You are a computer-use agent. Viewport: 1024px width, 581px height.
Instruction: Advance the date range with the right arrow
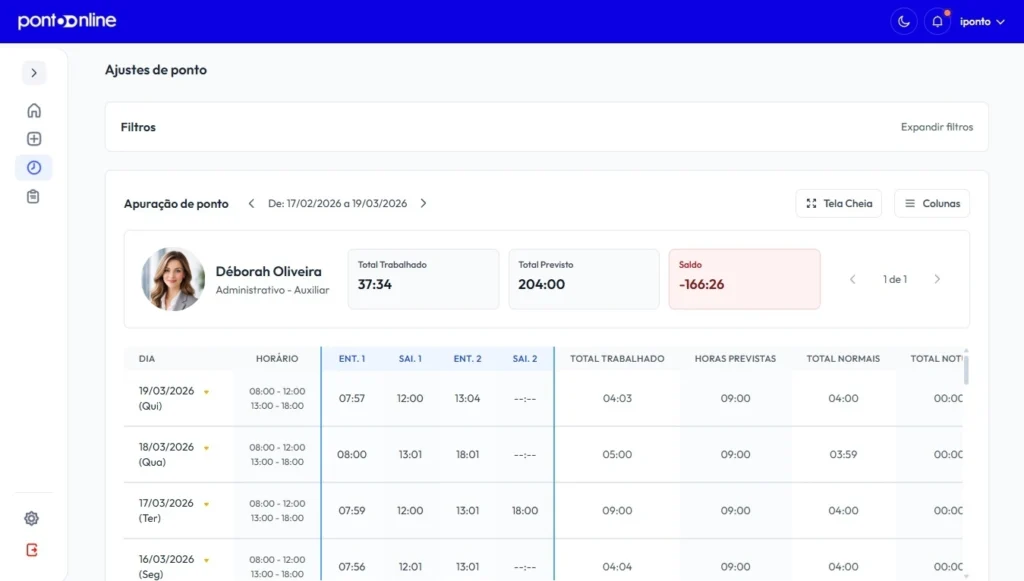click(423, 202)
